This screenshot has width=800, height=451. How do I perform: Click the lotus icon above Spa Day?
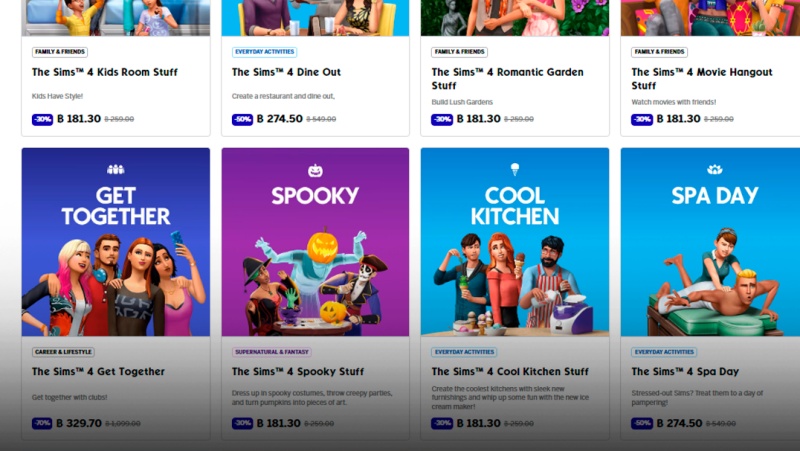pyautogui.click(x=714, y=169)
